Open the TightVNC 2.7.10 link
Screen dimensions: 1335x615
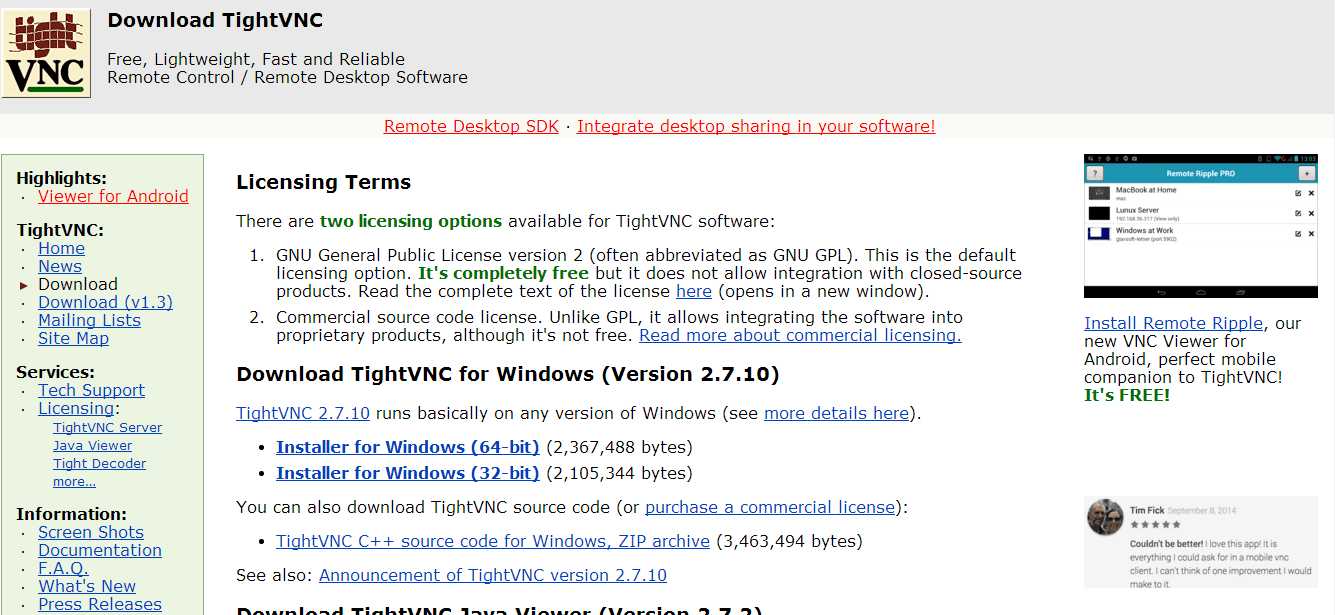tap(303, 413)
